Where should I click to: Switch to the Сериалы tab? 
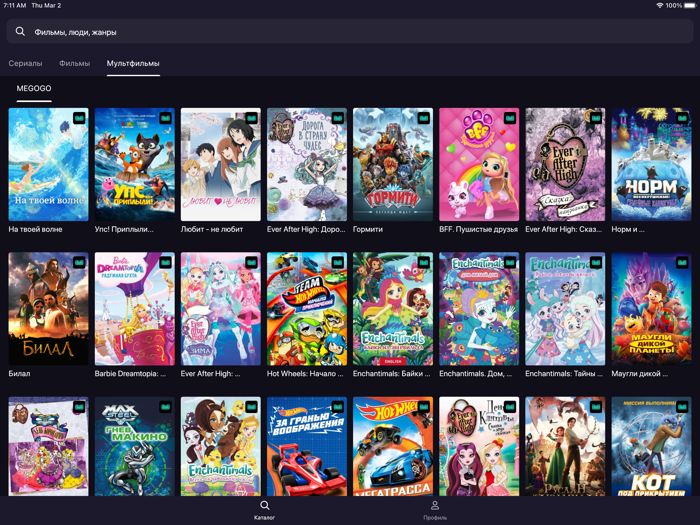click(x=25, y=63)
